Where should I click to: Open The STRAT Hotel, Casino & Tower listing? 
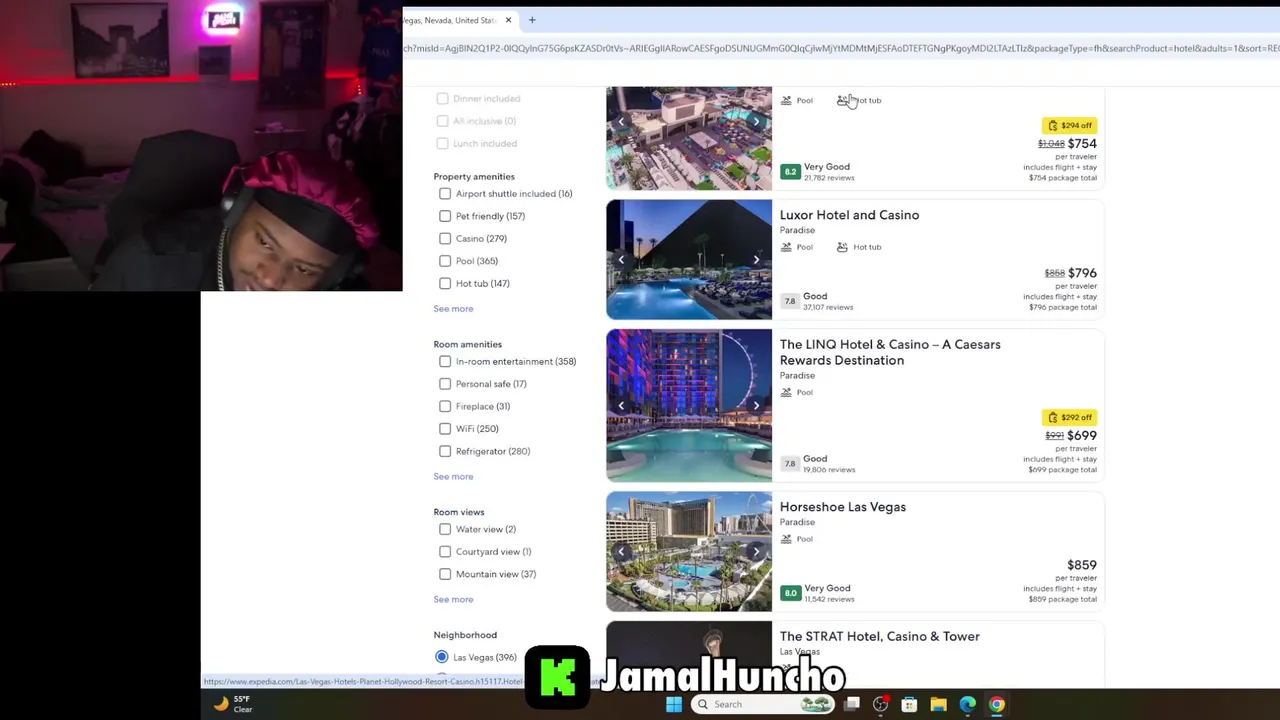(880, 636)
